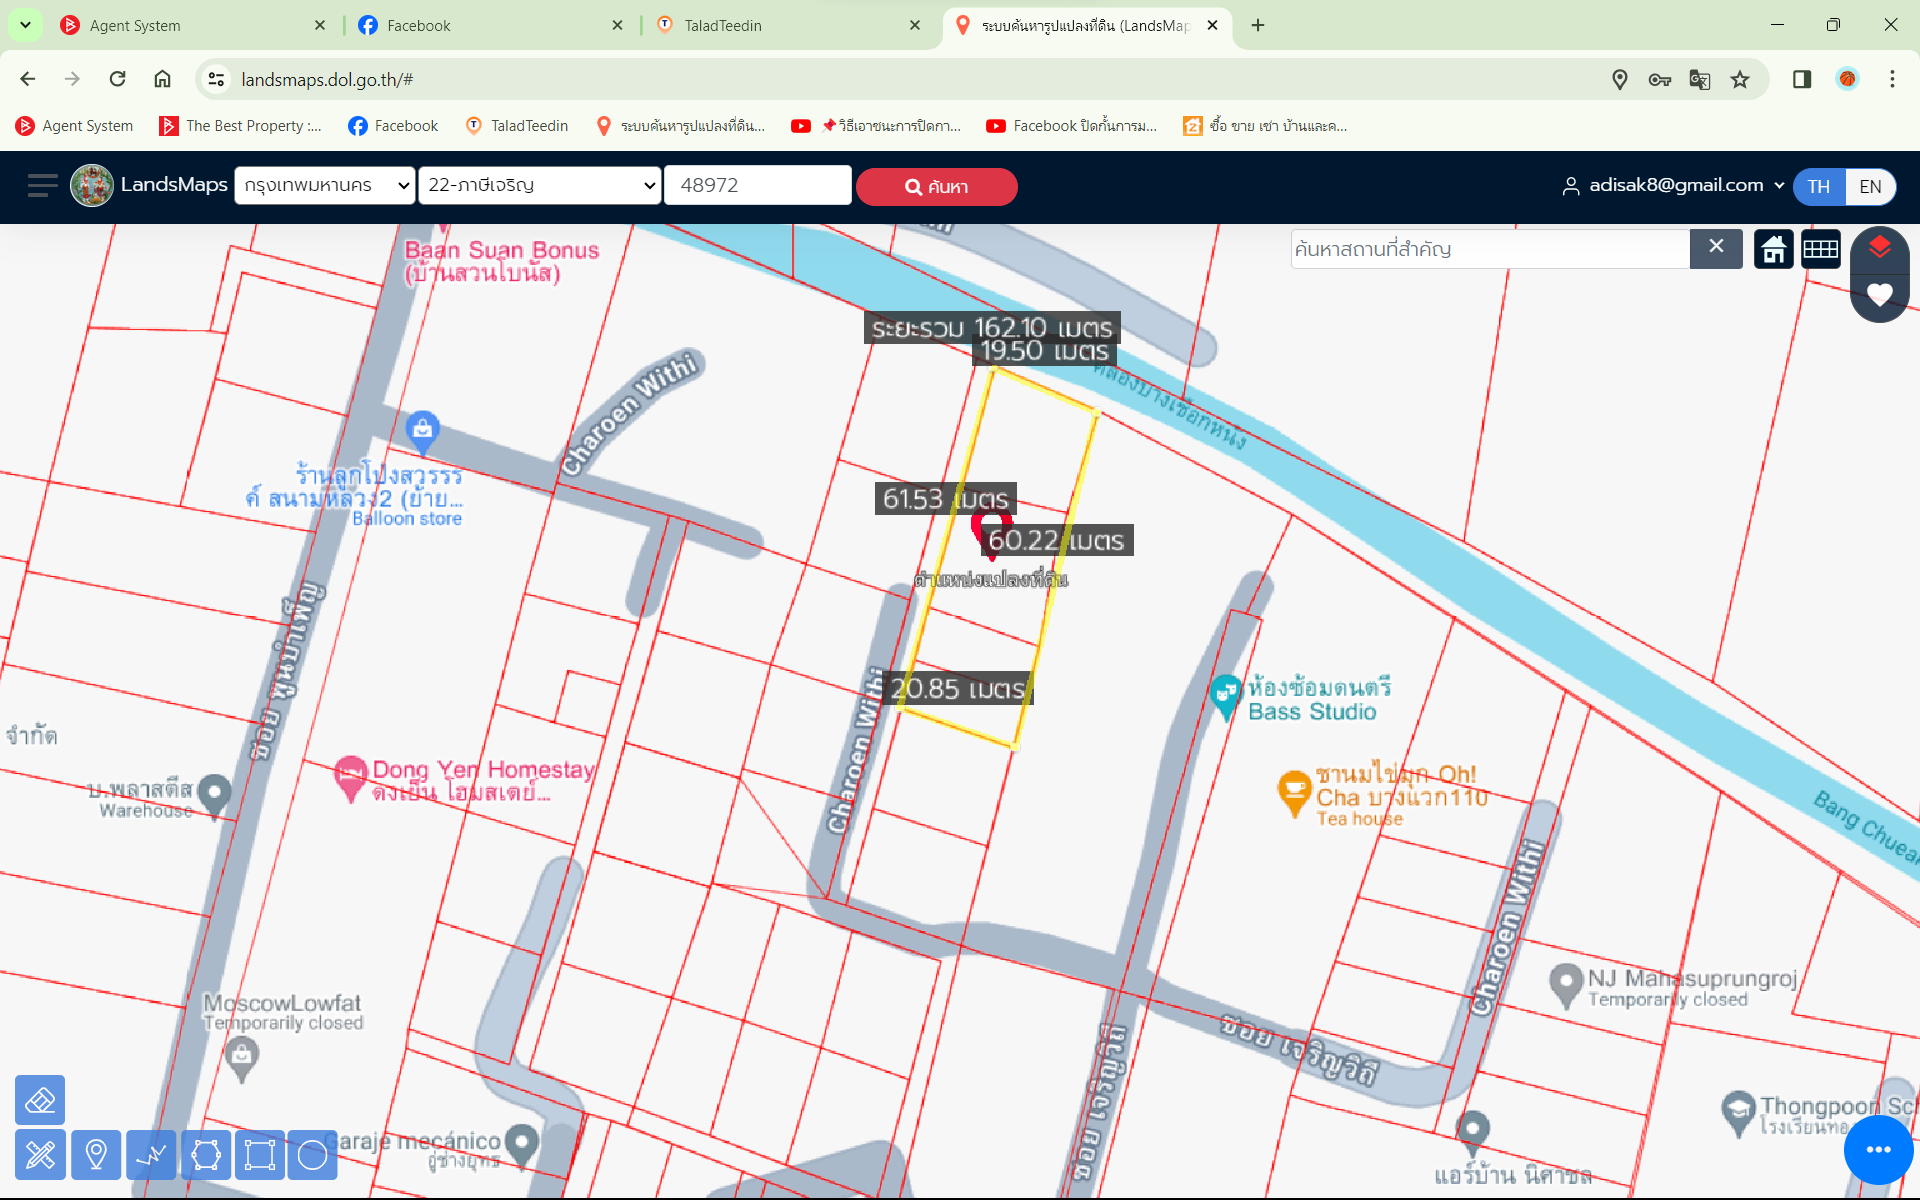Click the parcel number field 48972
Screen dimensions: 1920x1200
(758, 186)
